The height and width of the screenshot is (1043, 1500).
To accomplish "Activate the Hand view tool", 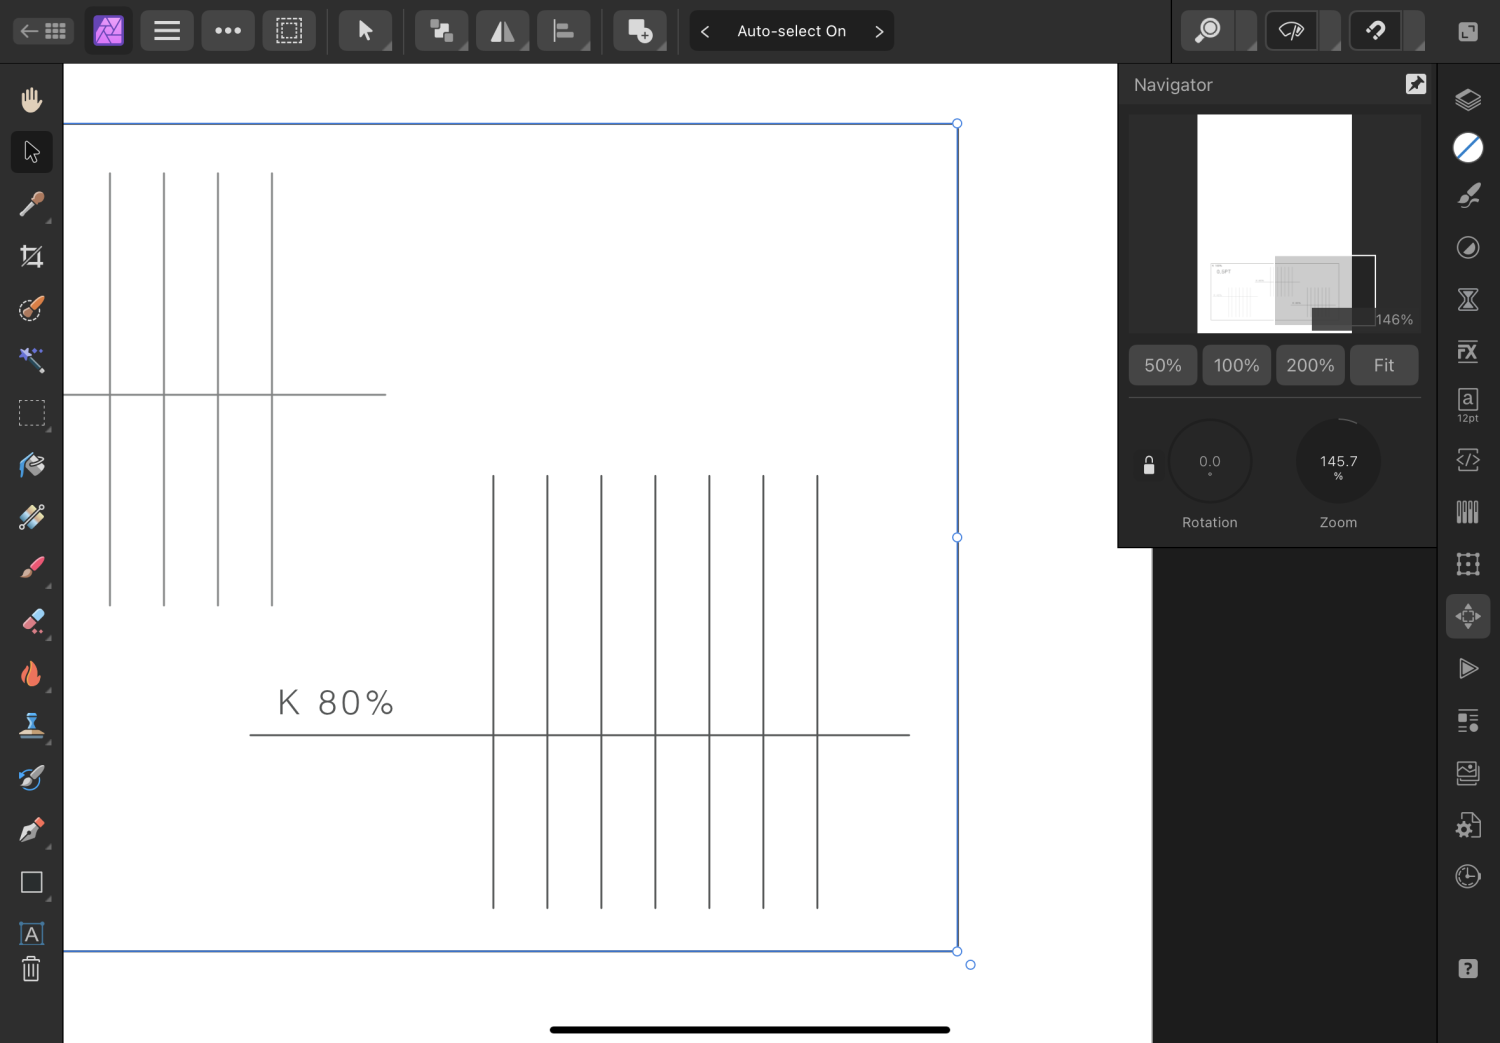I will coord(31,98).
